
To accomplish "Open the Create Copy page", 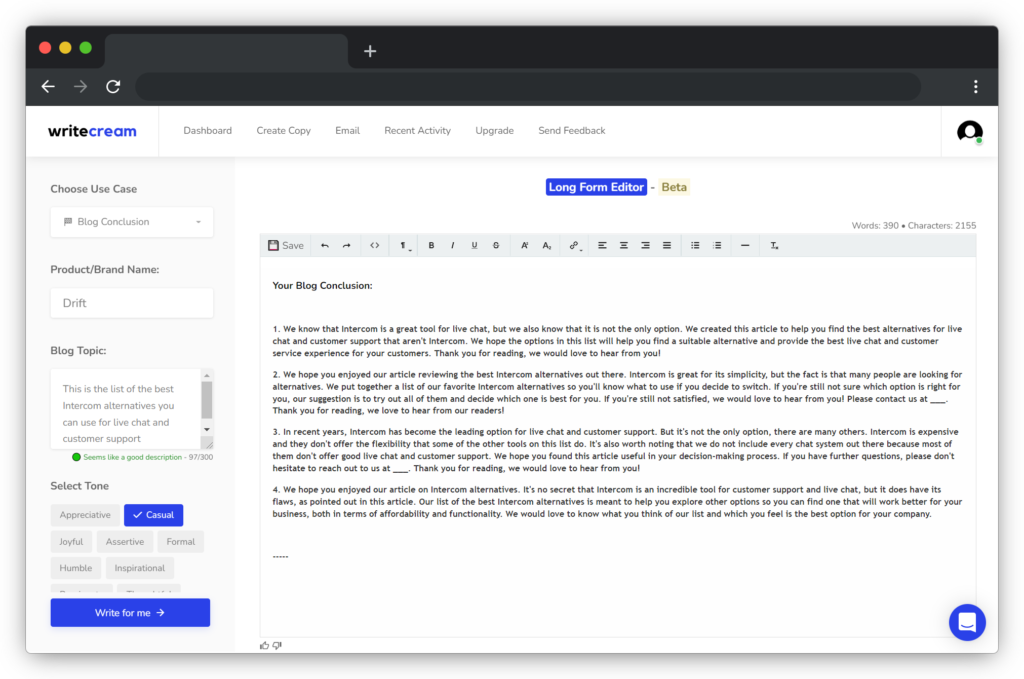I will point(283,131).
